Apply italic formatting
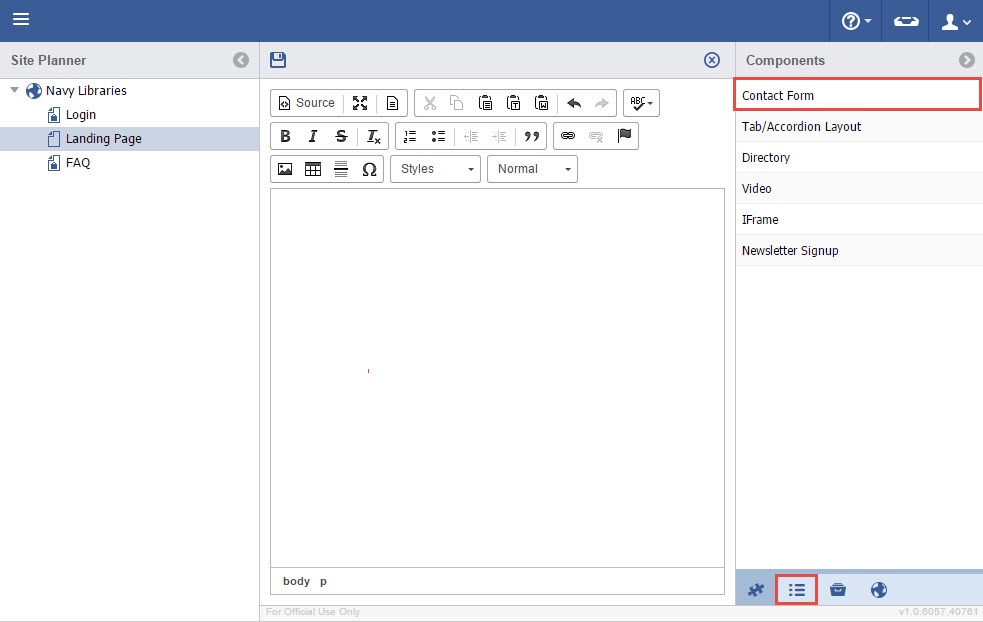Image resolution: width=983 pixels, height=622 pixels. click(x=313, y=136)
